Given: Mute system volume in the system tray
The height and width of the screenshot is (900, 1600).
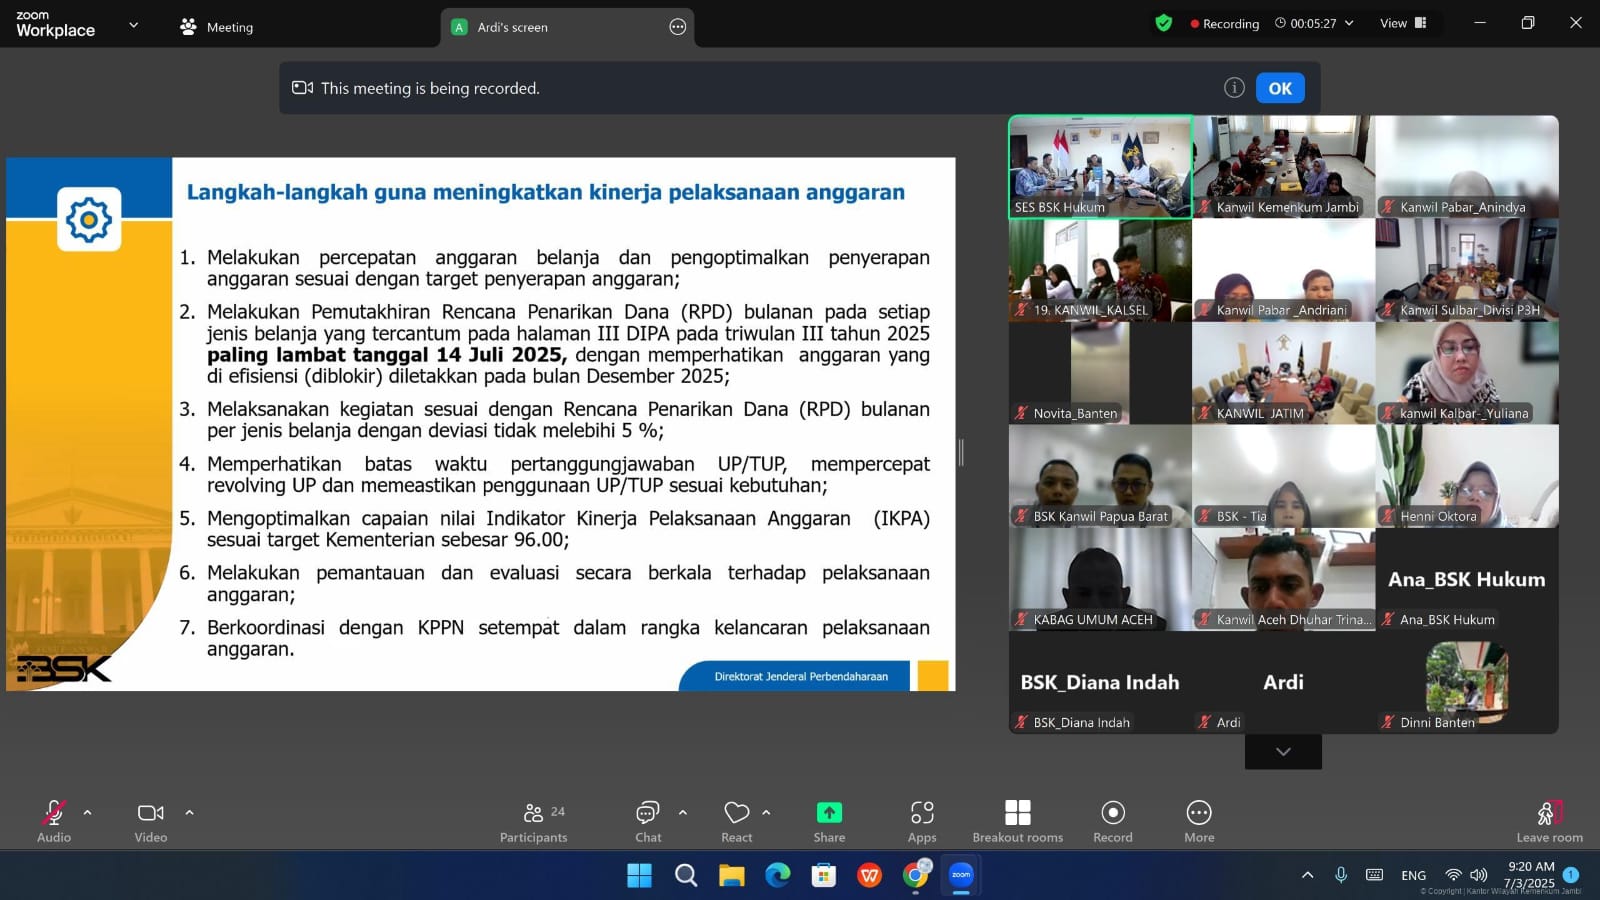Looking at the screenshot, I should coord(1479,874).
